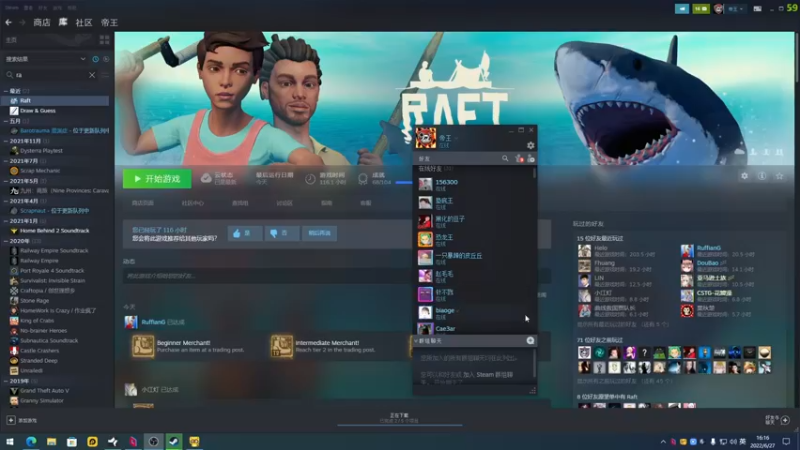This screenshot has height=450, width=800.
Task: Collapse the 2019年 category
Action: tap(6, 381)
